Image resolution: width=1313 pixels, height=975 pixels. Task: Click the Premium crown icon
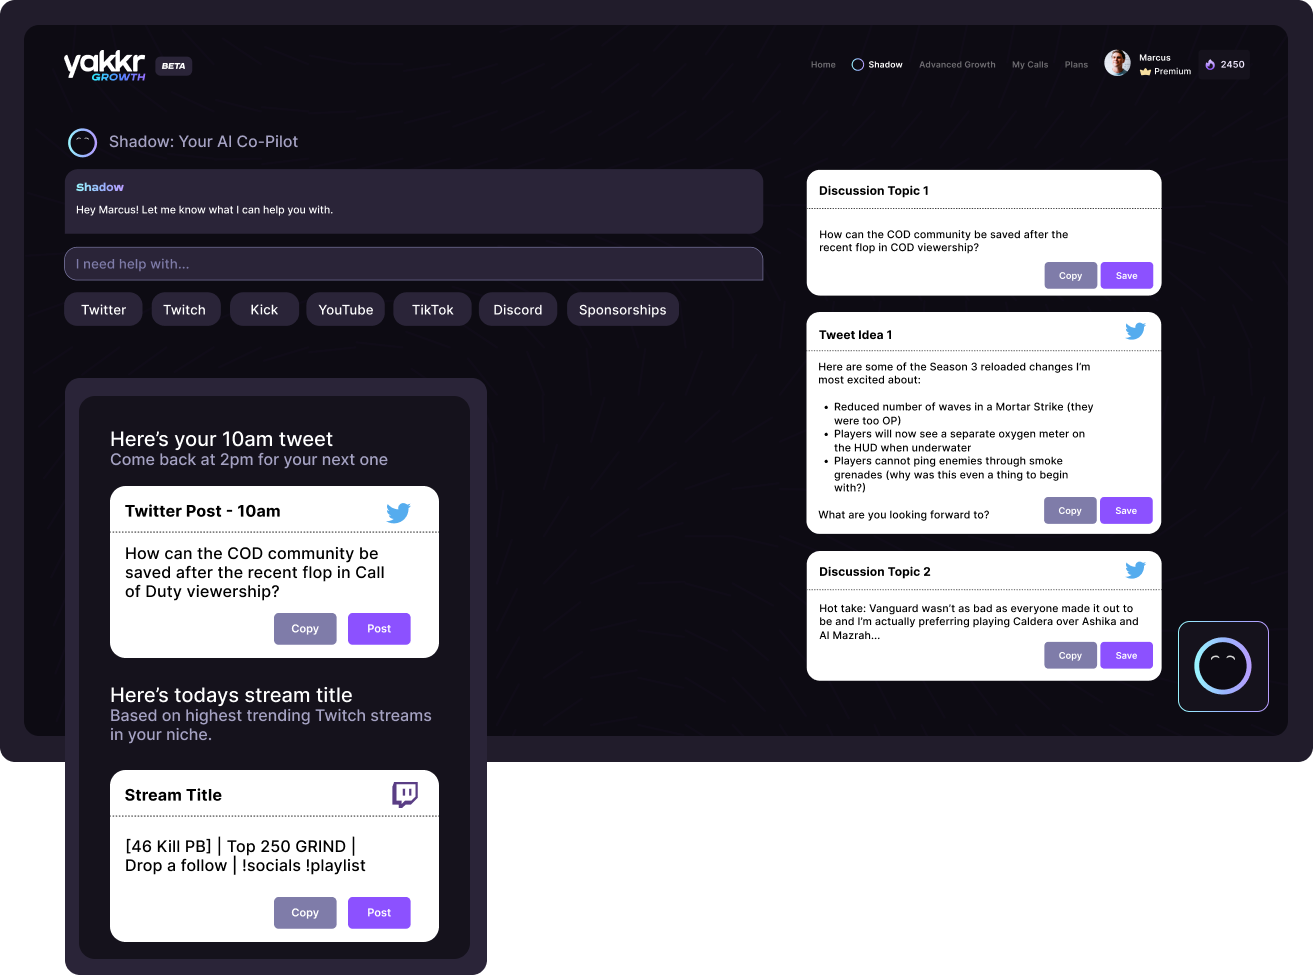(x=1145, y=72)
